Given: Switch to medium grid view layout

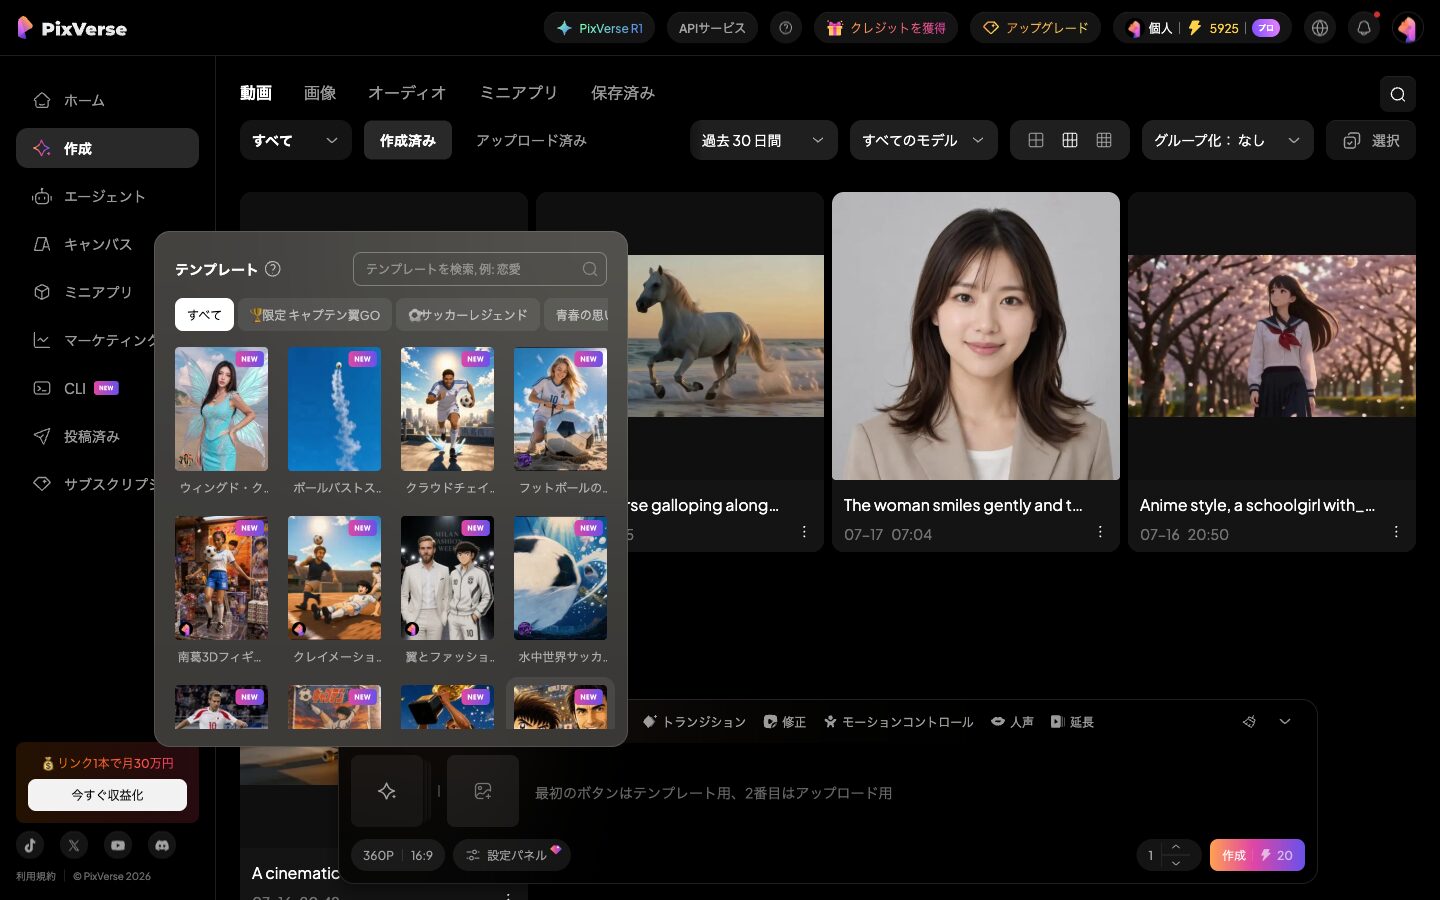Looking at the screenshot, I should coord(1070,141).
